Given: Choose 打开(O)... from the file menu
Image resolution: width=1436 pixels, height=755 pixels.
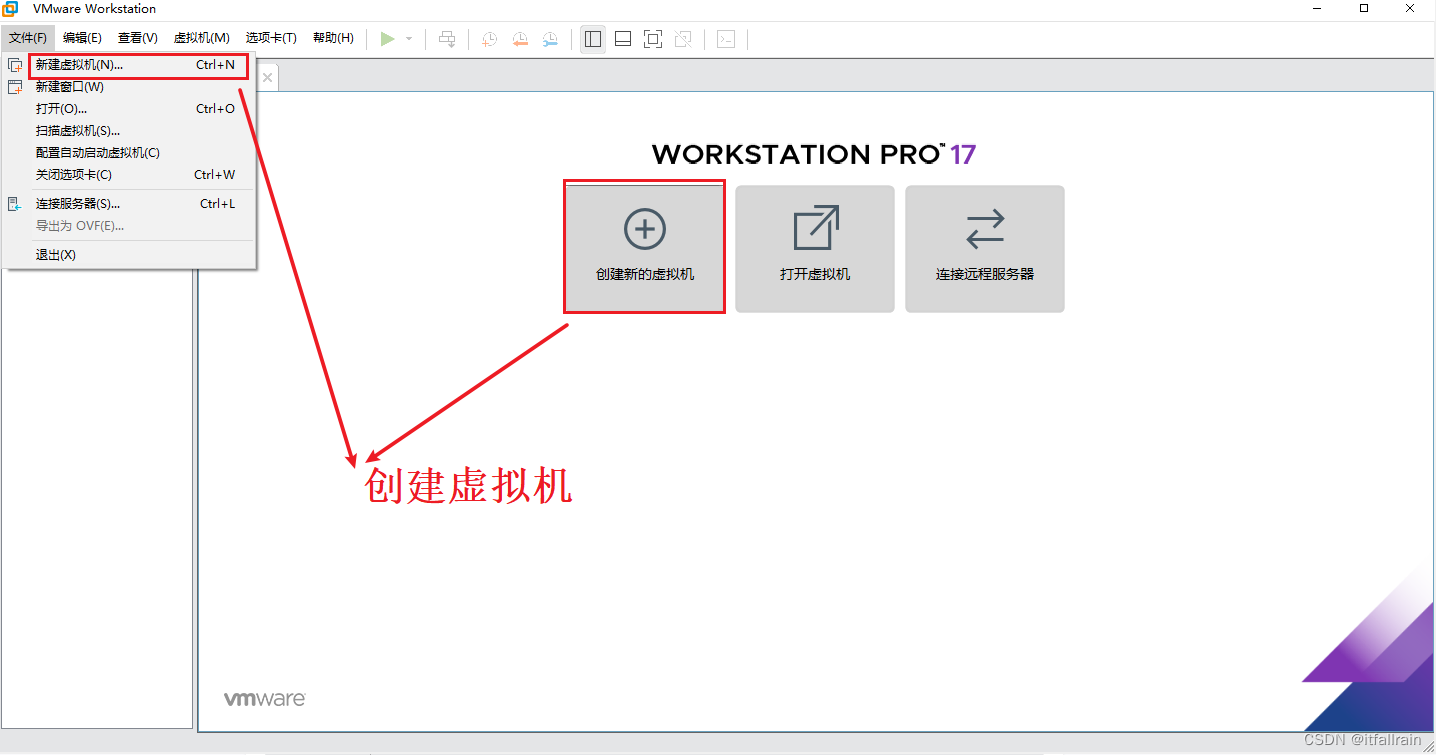Looking at the screenshot, I should pyautogui.click(x=129, y=109).
